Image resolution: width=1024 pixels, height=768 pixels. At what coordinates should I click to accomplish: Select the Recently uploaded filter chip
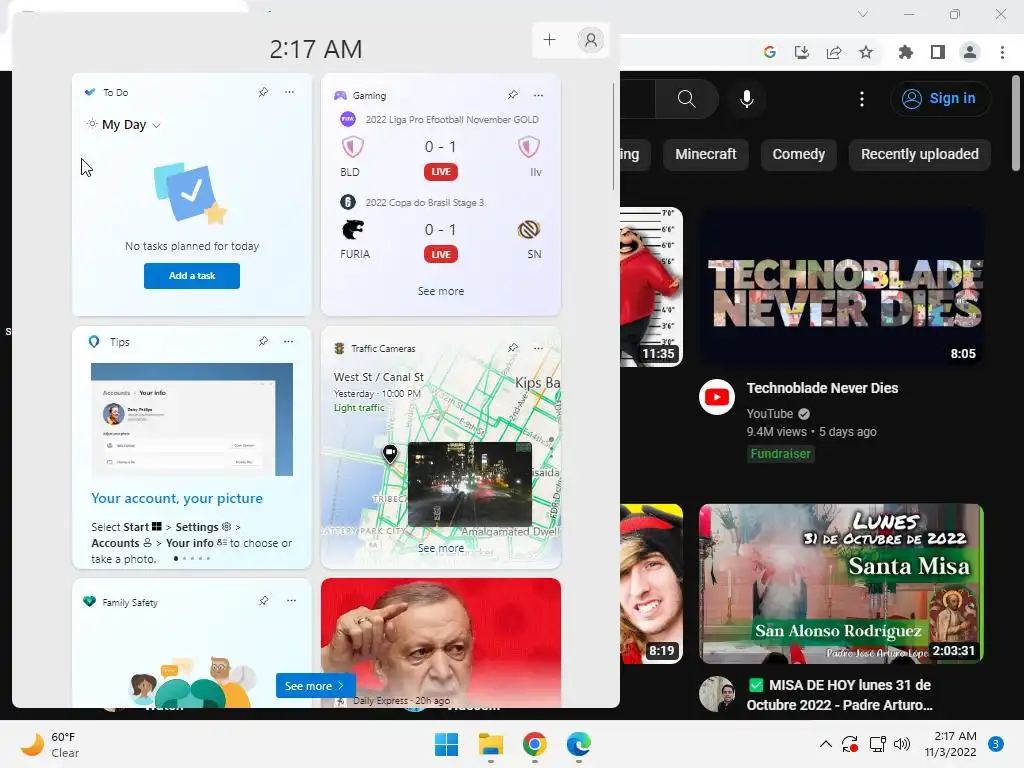[920, 154]
